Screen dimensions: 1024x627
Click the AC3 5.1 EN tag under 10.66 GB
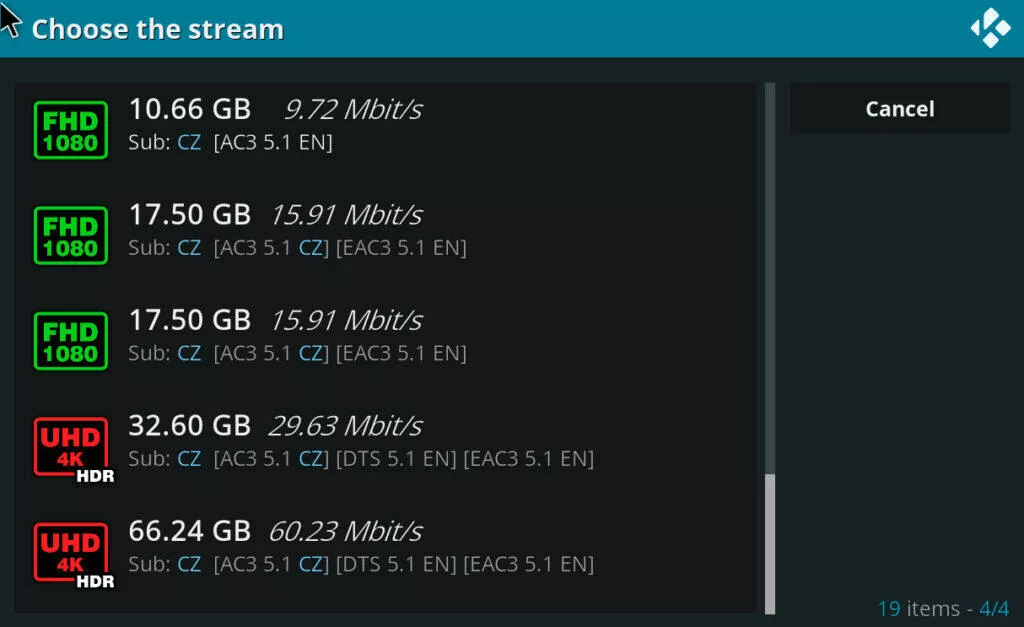coord(273,142)
